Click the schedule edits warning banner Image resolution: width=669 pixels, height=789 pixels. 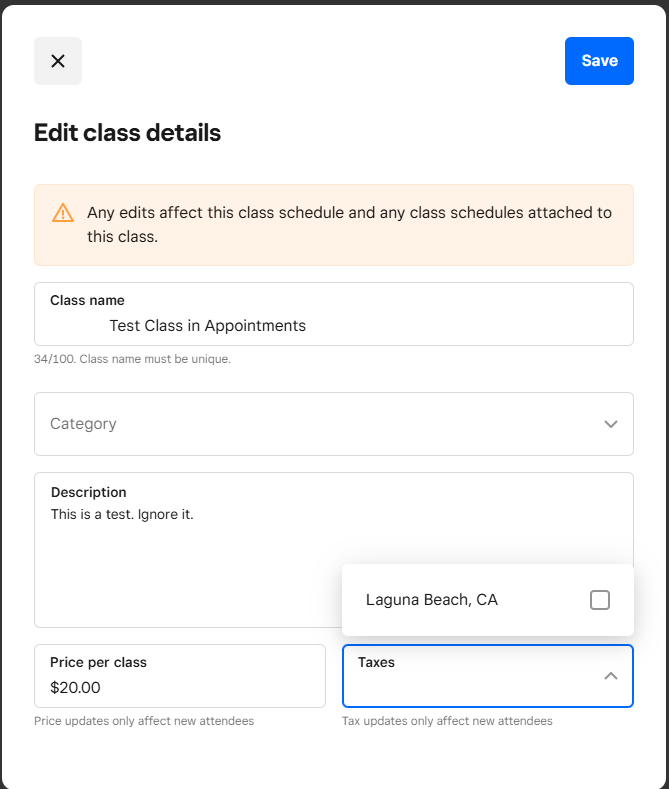(x=334, y=225)
